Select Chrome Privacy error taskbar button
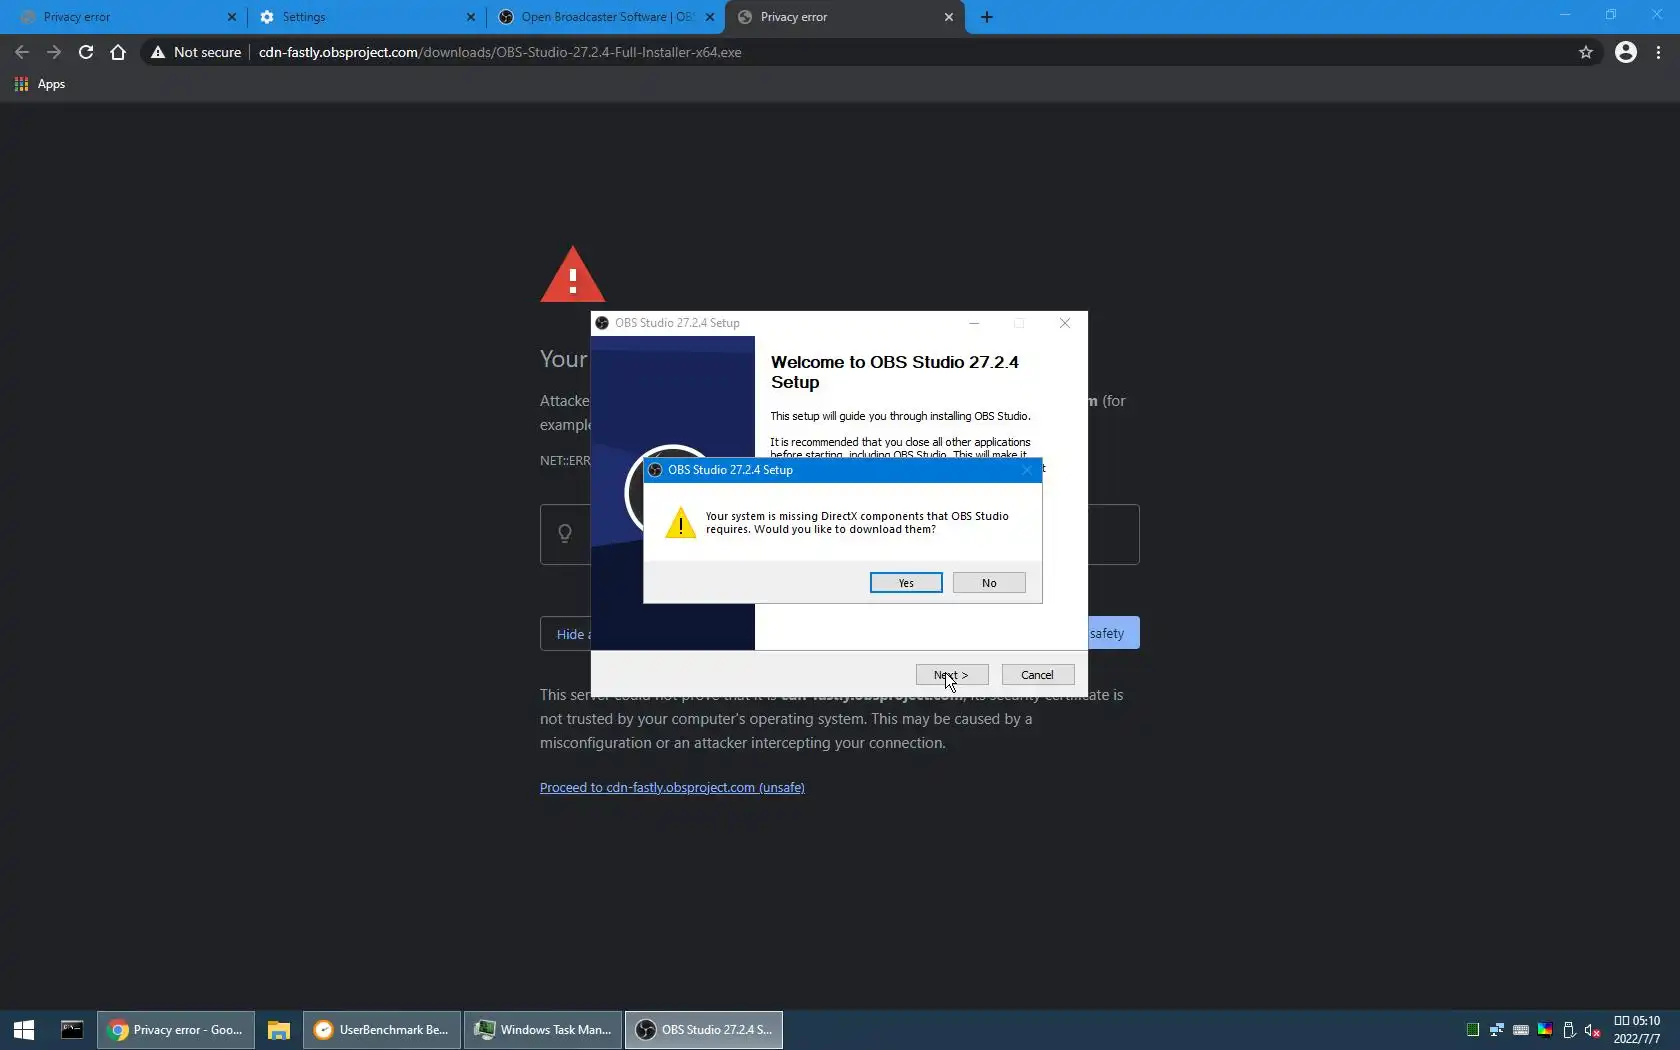 click(176, 1030)
